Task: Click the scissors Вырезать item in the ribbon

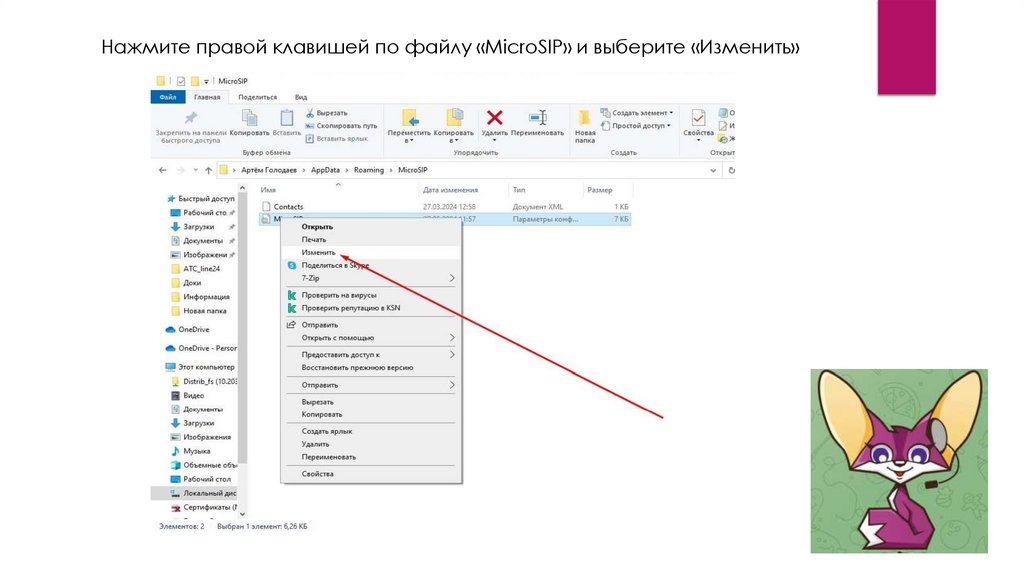Action: point(327,113)
